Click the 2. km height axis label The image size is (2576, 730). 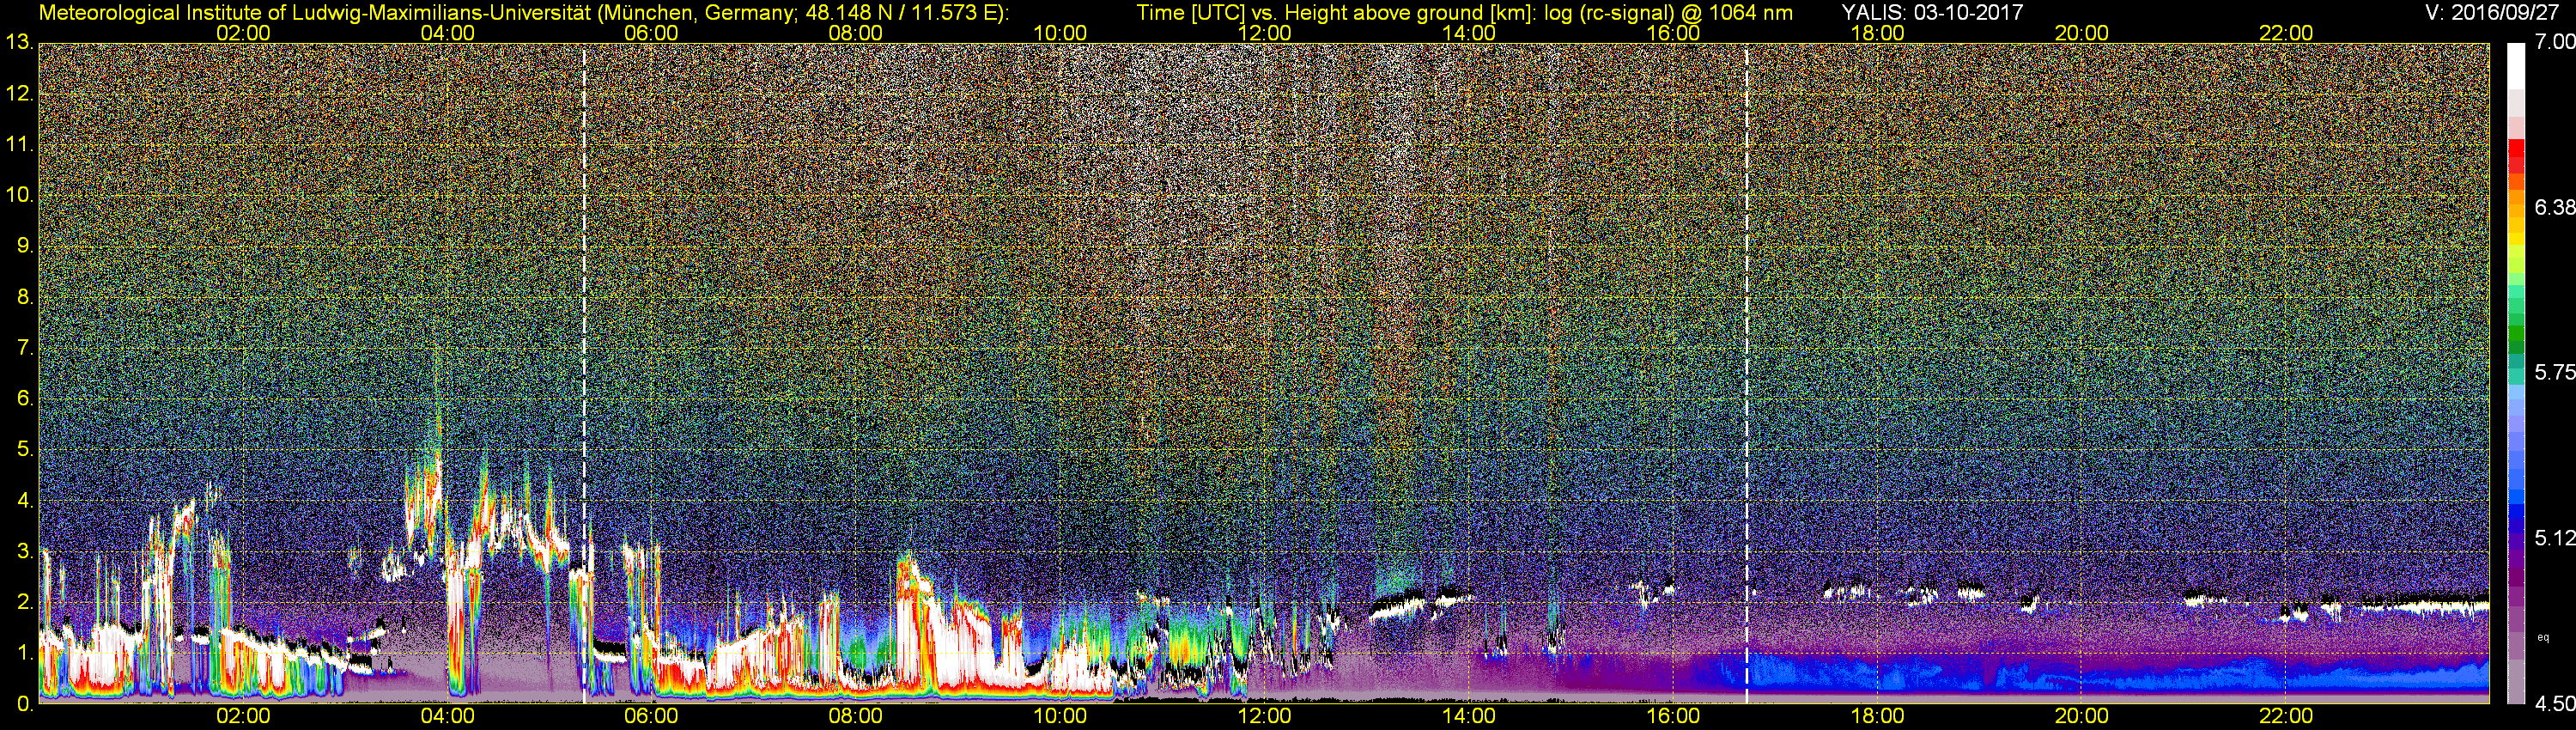(x=25, y=603)
